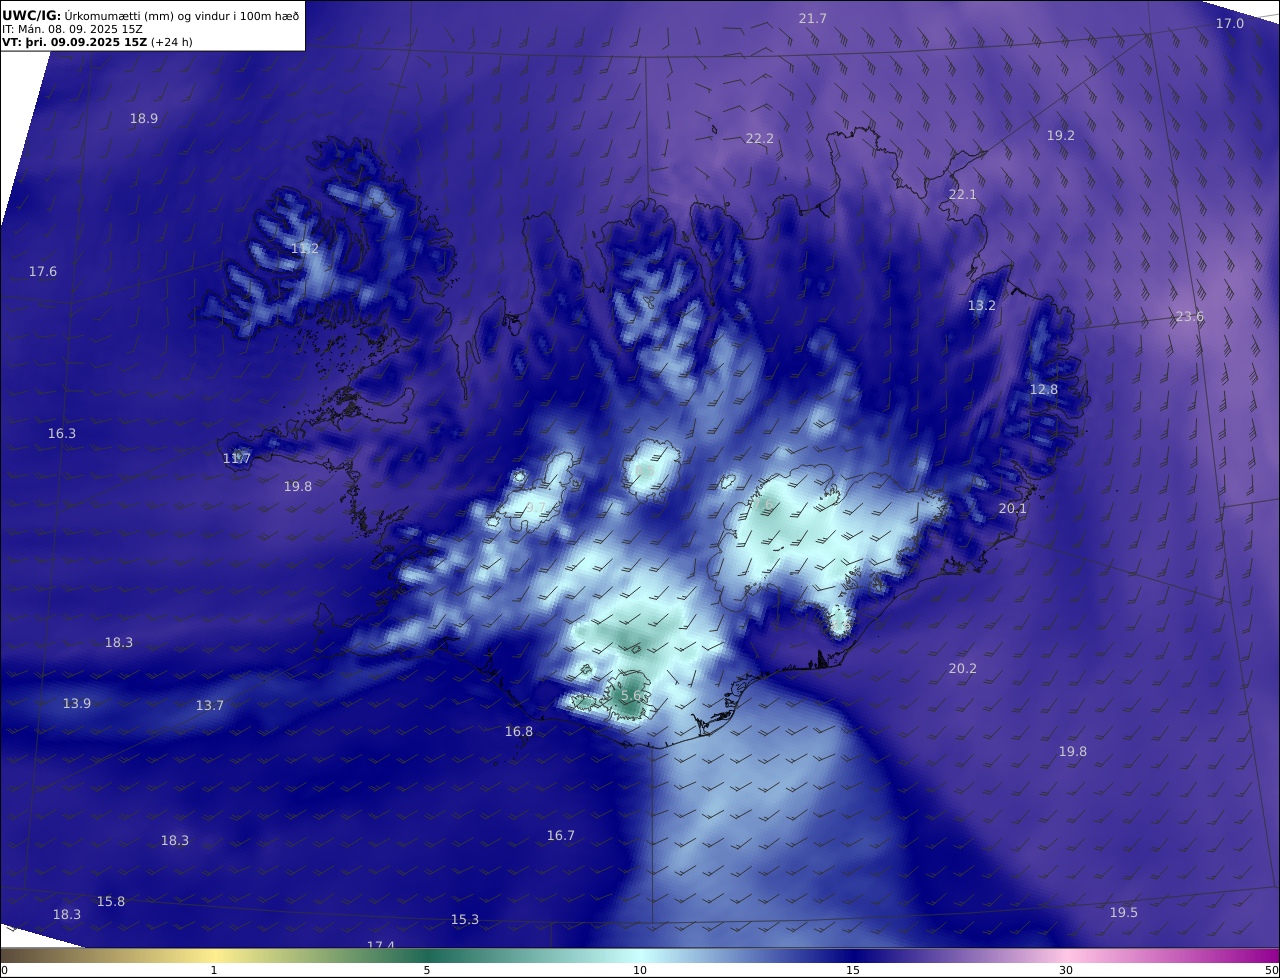Click the 17.6 value label
Screen dimensions: 1280x978
[43, 271]
